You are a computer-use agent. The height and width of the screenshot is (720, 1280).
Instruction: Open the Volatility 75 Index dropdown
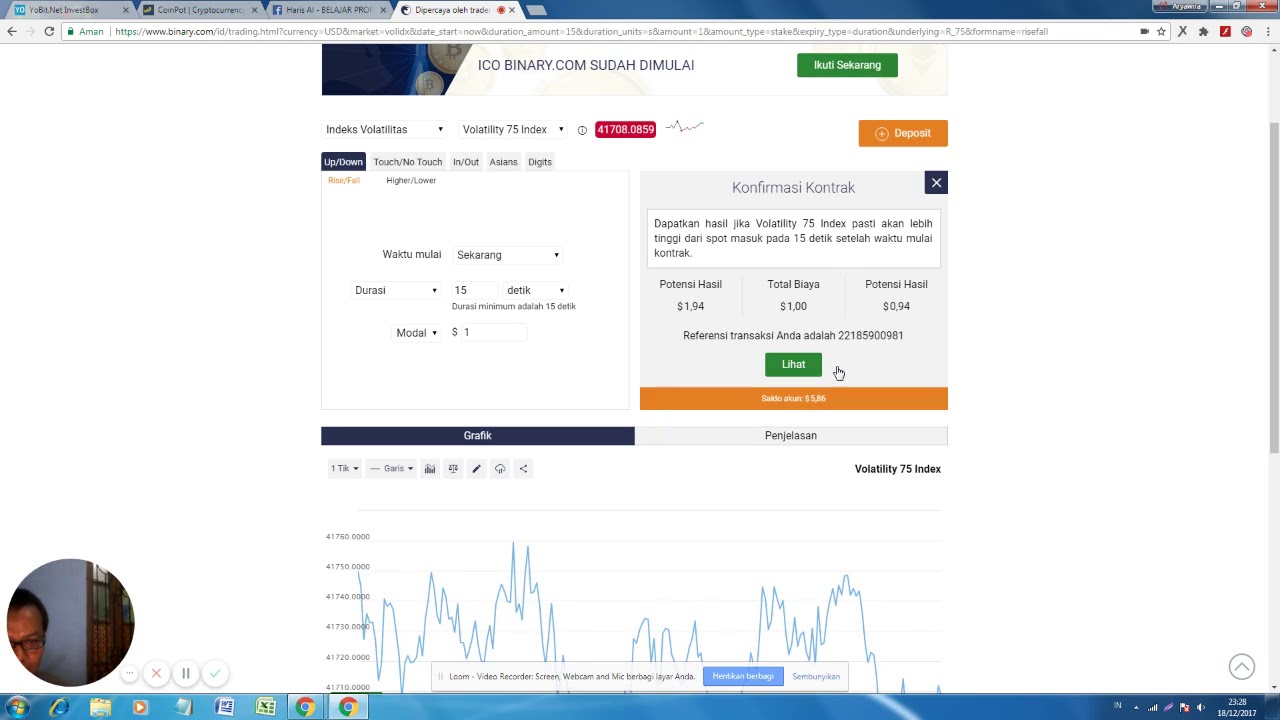point(513,129)
